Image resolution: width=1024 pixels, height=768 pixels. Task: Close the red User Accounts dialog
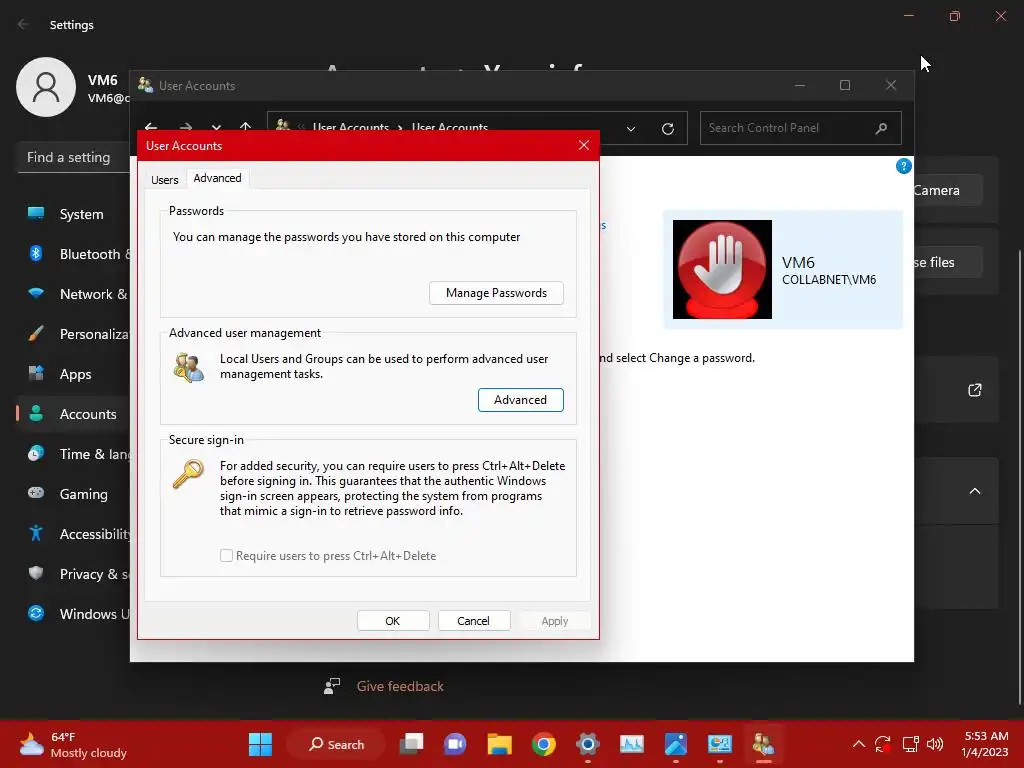[584, 146]
